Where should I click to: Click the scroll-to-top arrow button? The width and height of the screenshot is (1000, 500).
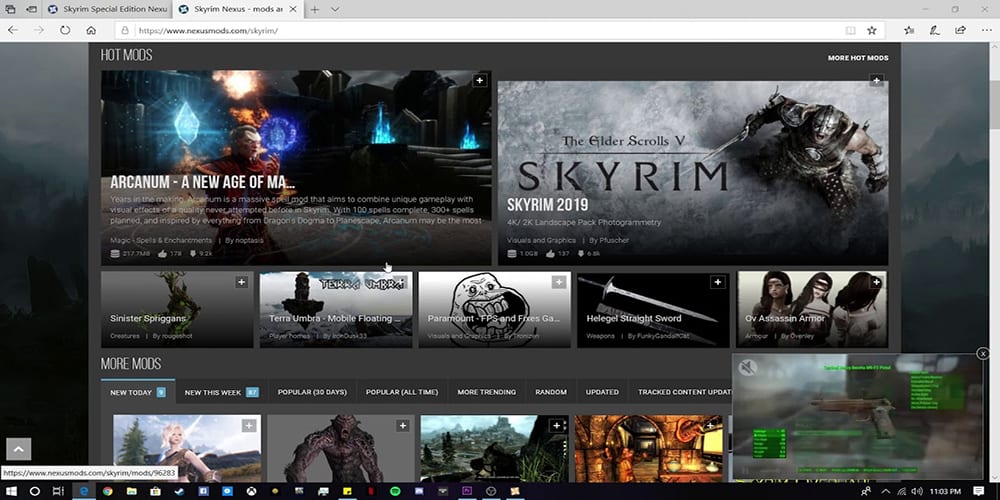coord(18,449)
